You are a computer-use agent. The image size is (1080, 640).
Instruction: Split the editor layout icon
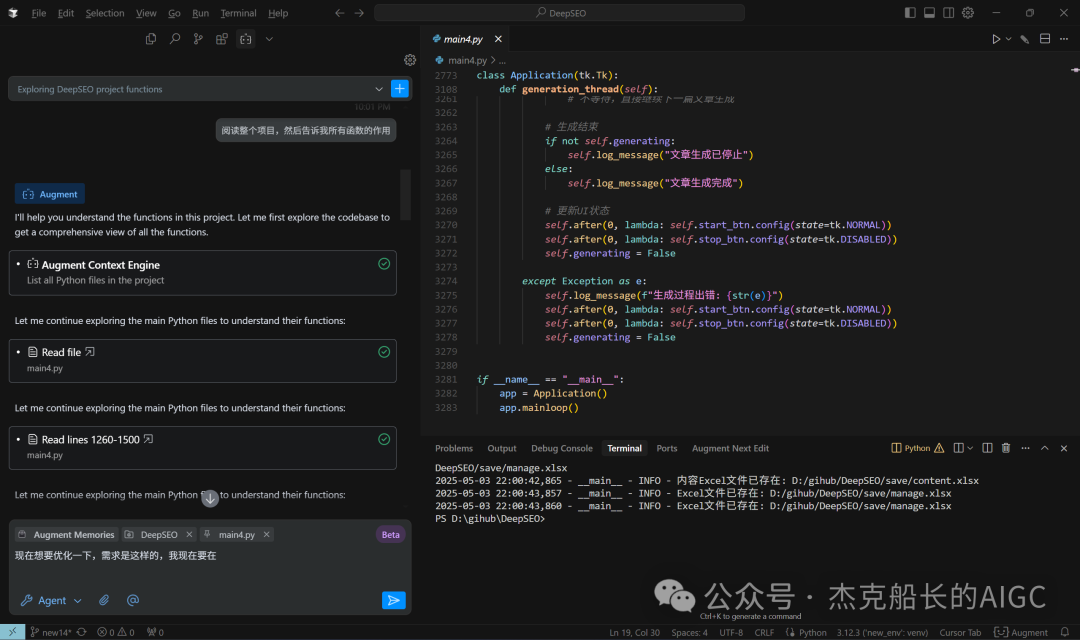[x=1045, y=39]
